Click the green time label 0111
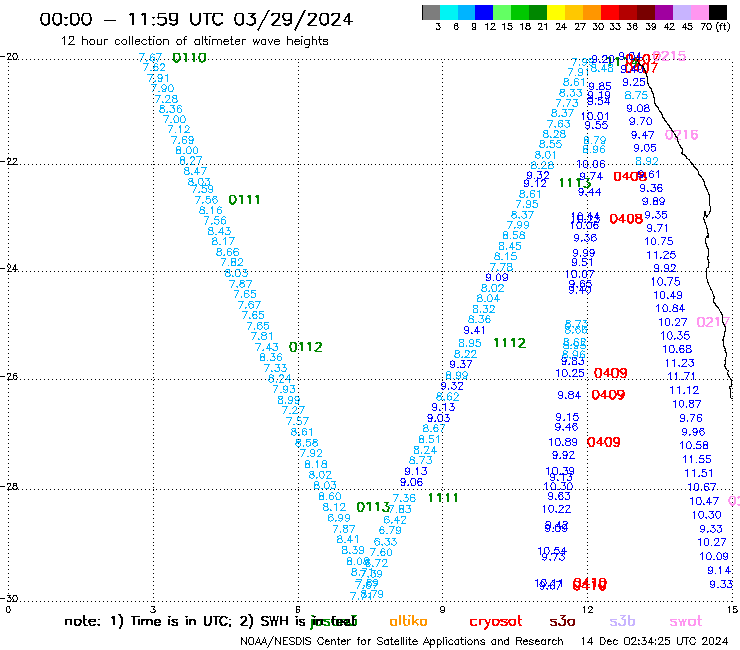740x650 pixels. [x=244, y=200]
